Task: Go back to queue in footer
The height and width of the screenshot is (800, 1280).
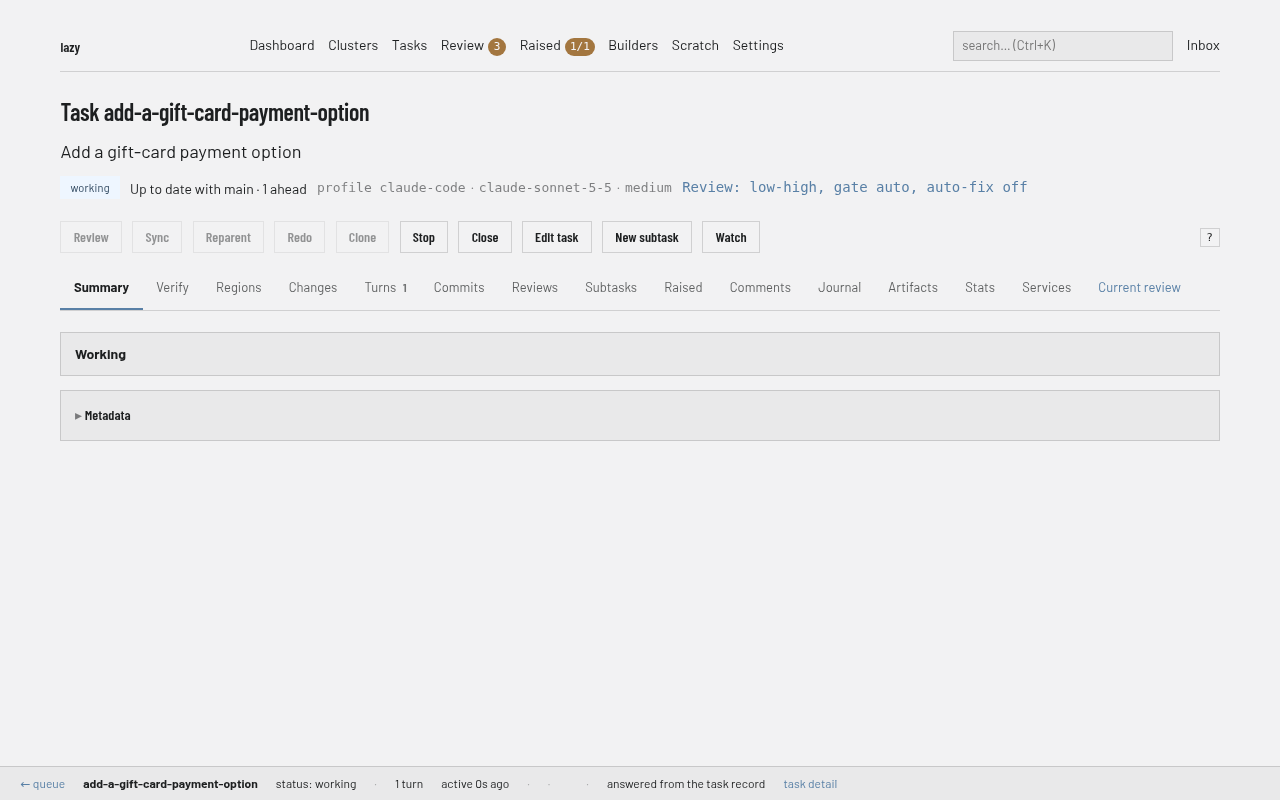Action: 43,784
